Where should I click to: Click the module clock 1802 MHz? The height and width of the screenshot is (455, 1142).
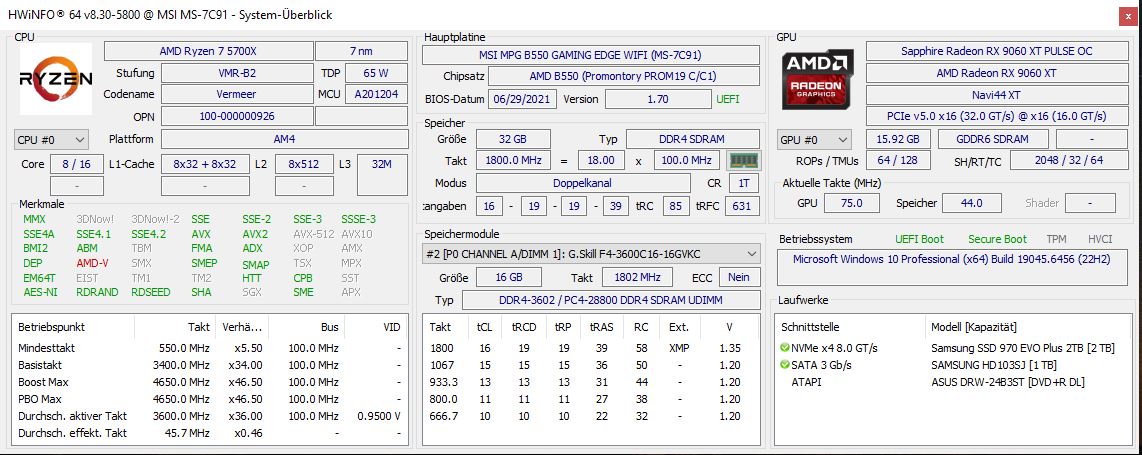click(637, 277)
